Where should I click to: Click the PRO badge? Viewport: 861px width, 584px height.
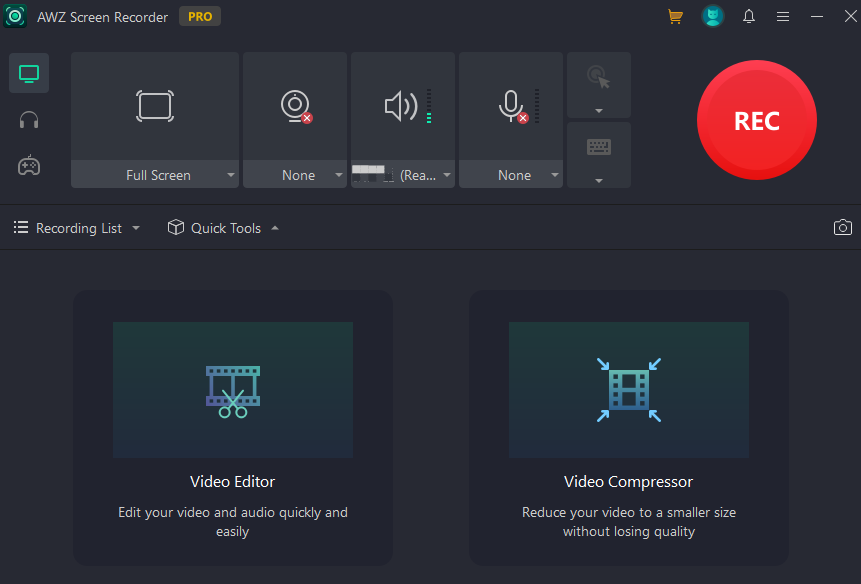200,16
